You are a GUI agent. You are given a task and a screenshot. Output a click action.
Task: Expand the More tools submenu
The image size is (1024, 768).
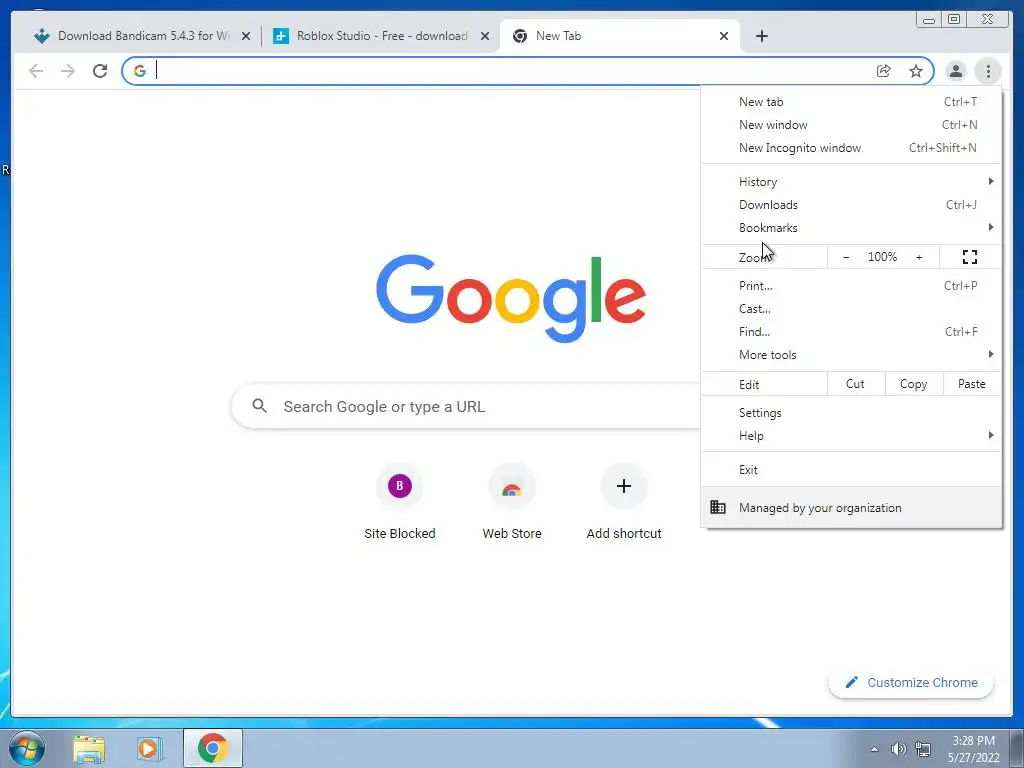coord(852,355)
